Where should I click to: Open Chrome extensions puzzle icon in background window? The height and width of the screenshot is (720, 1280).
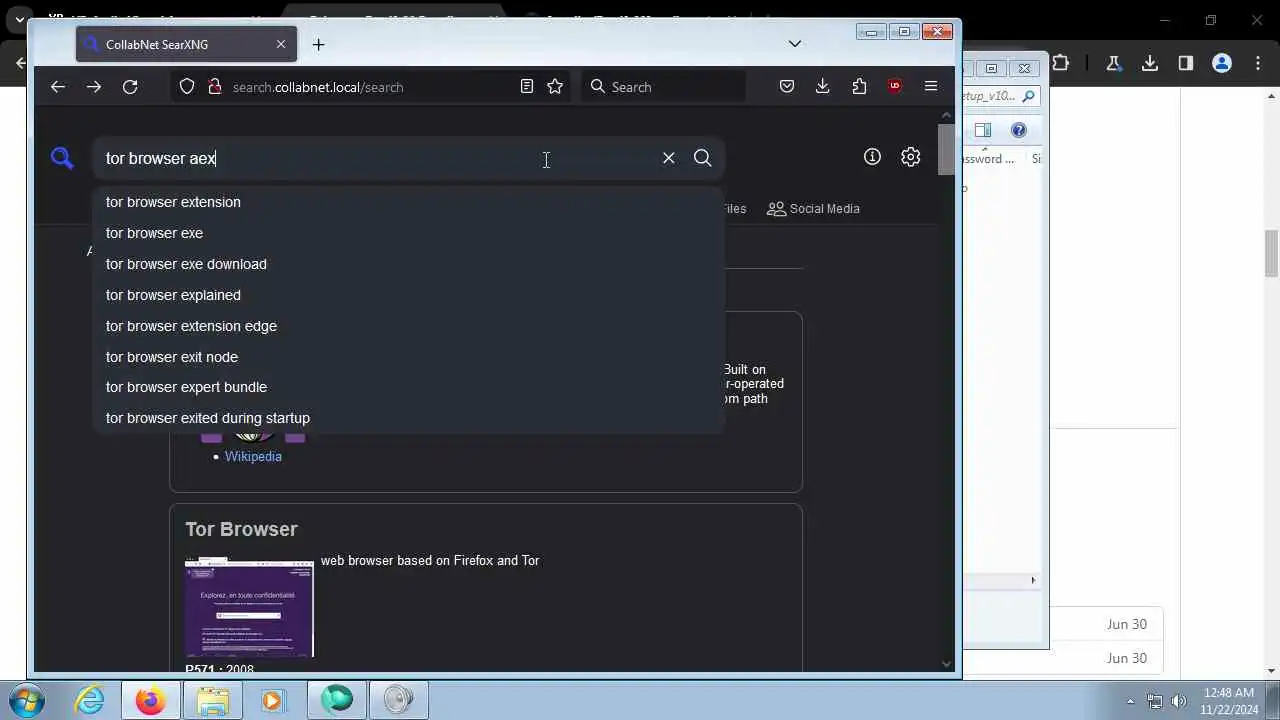point(1061,63)
